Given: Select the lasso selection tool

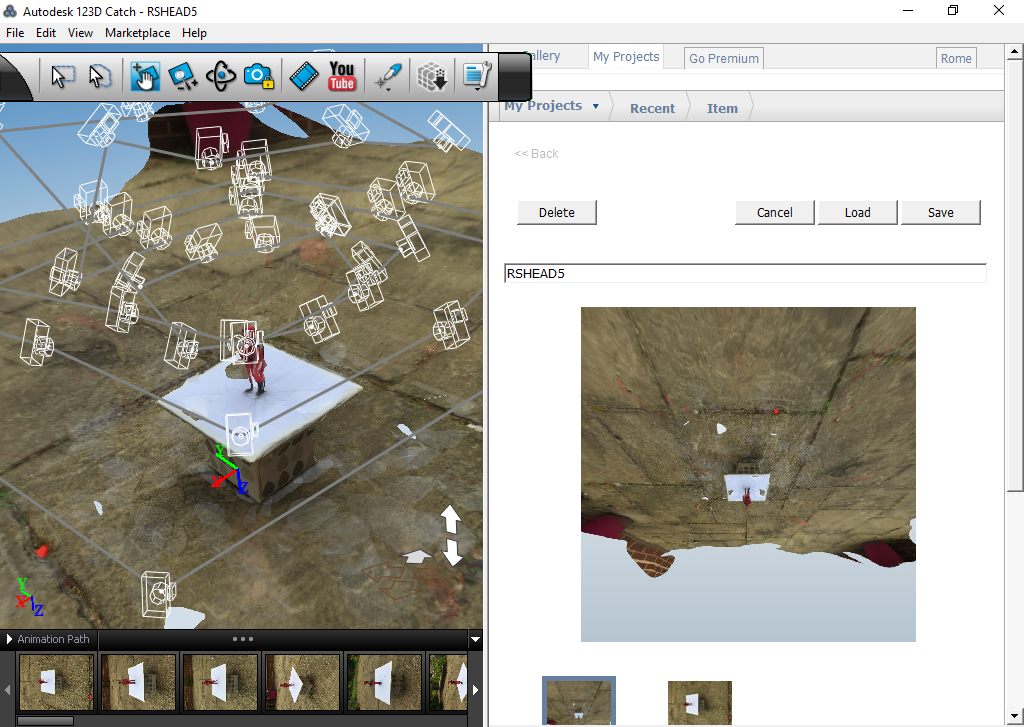Looking at the screenshot, I should (x=100, y=76).
